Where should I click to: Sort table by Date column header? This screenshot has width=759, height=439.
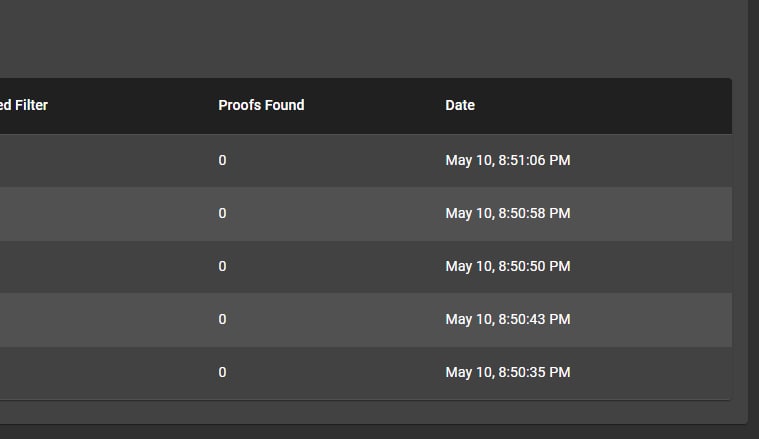click(460, 105)
